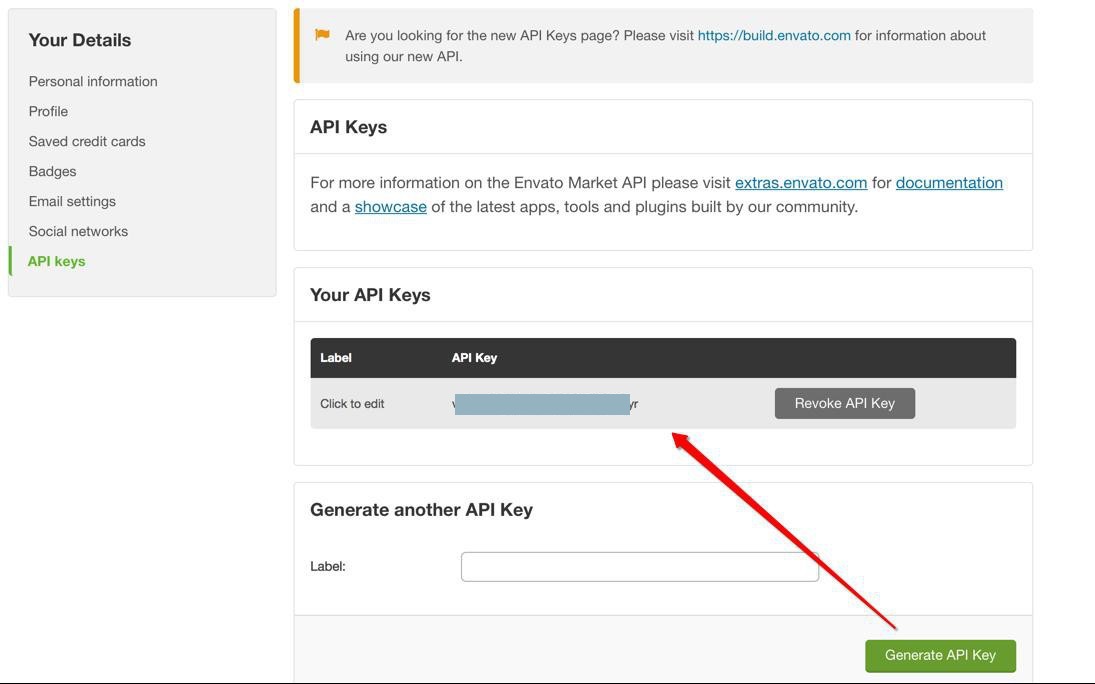The height and width of the screenshot is (684, 1095).
Task: Open the documentation link
Action: click(x=949, y=183)
